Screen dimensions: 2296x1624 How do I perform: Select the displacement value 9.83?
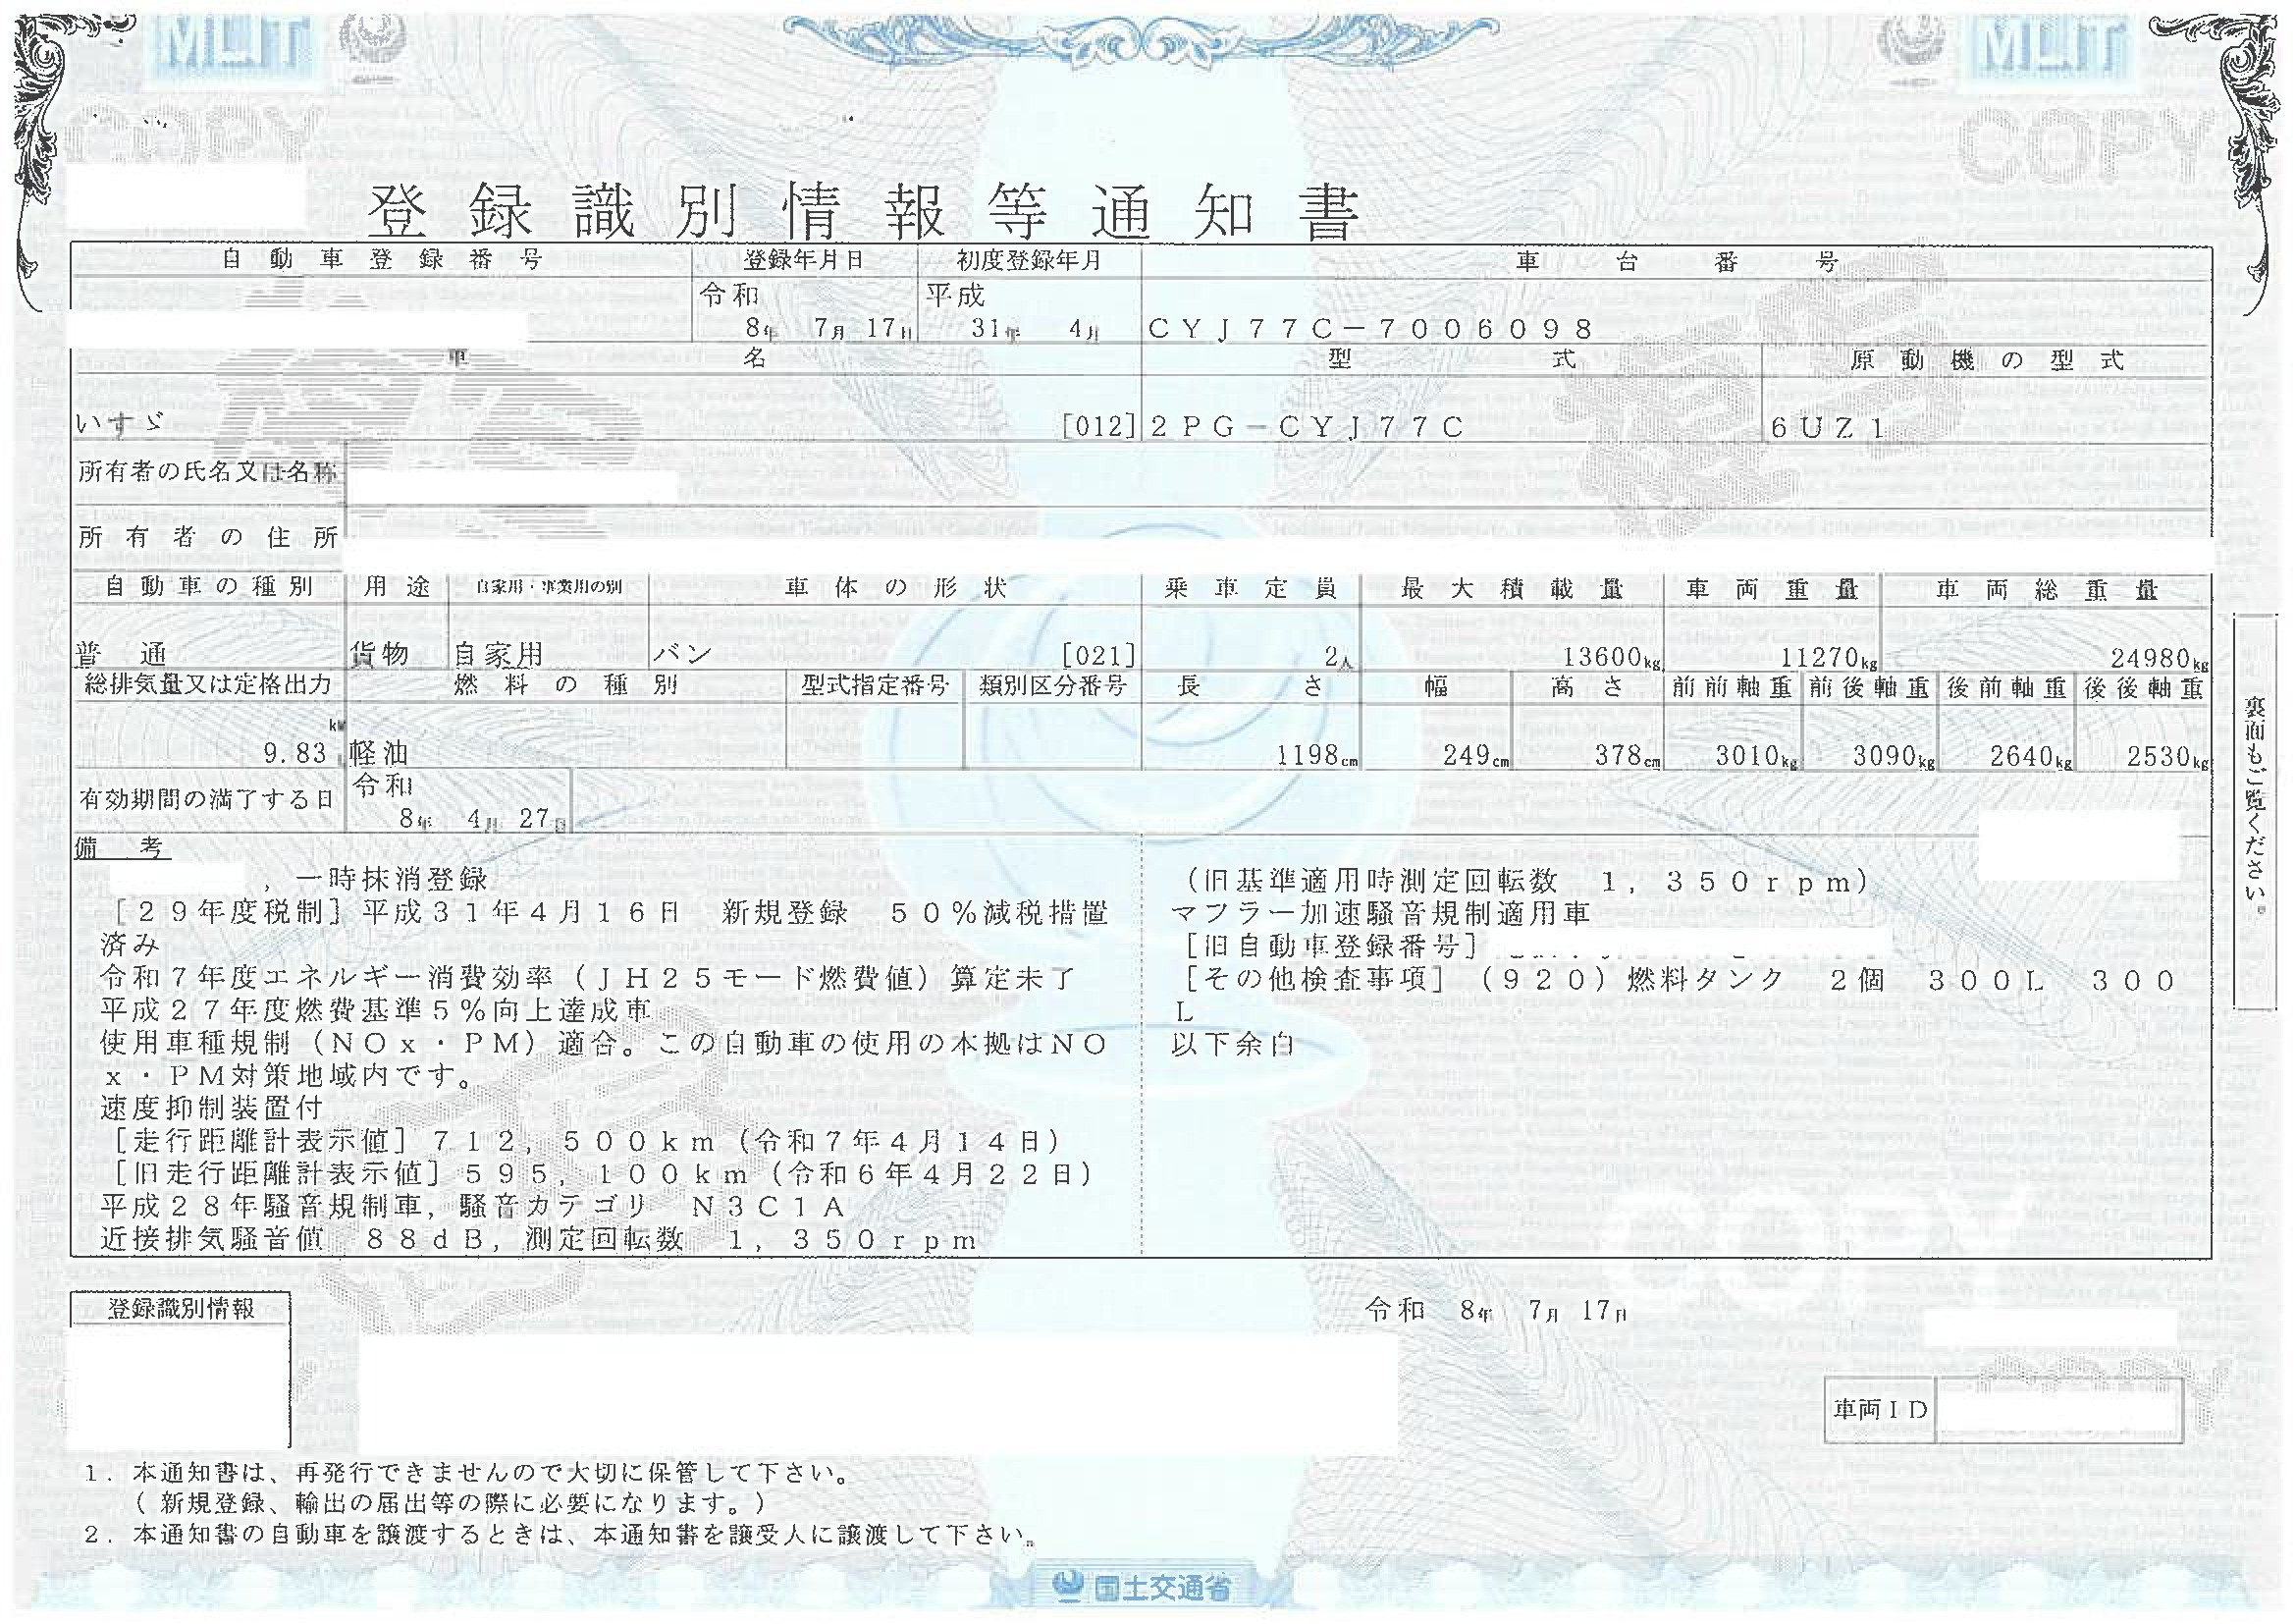295,753
